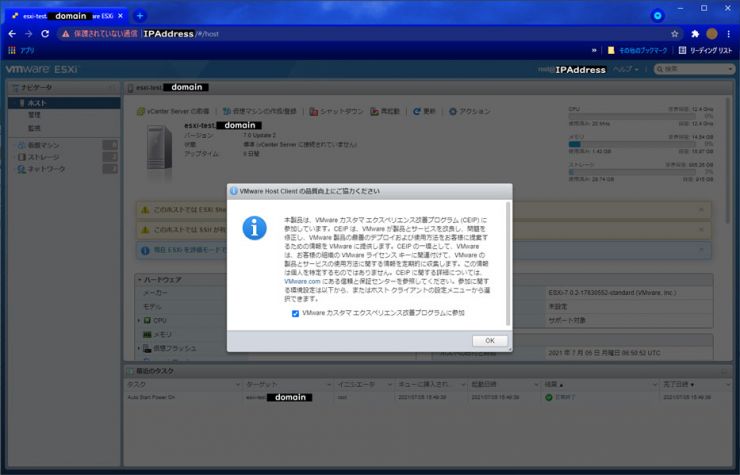Select ホスト in the navigator

pyautogui.click(x=64, y=103)
